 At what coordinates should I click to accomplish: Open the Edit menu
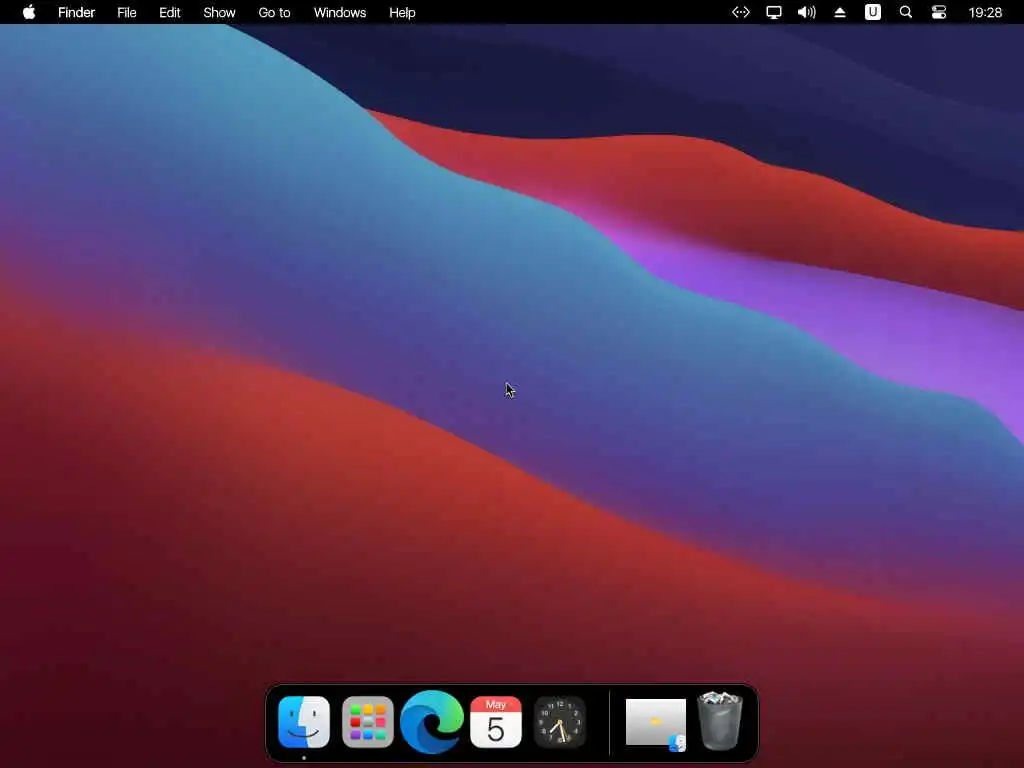[x=170, y=12]
